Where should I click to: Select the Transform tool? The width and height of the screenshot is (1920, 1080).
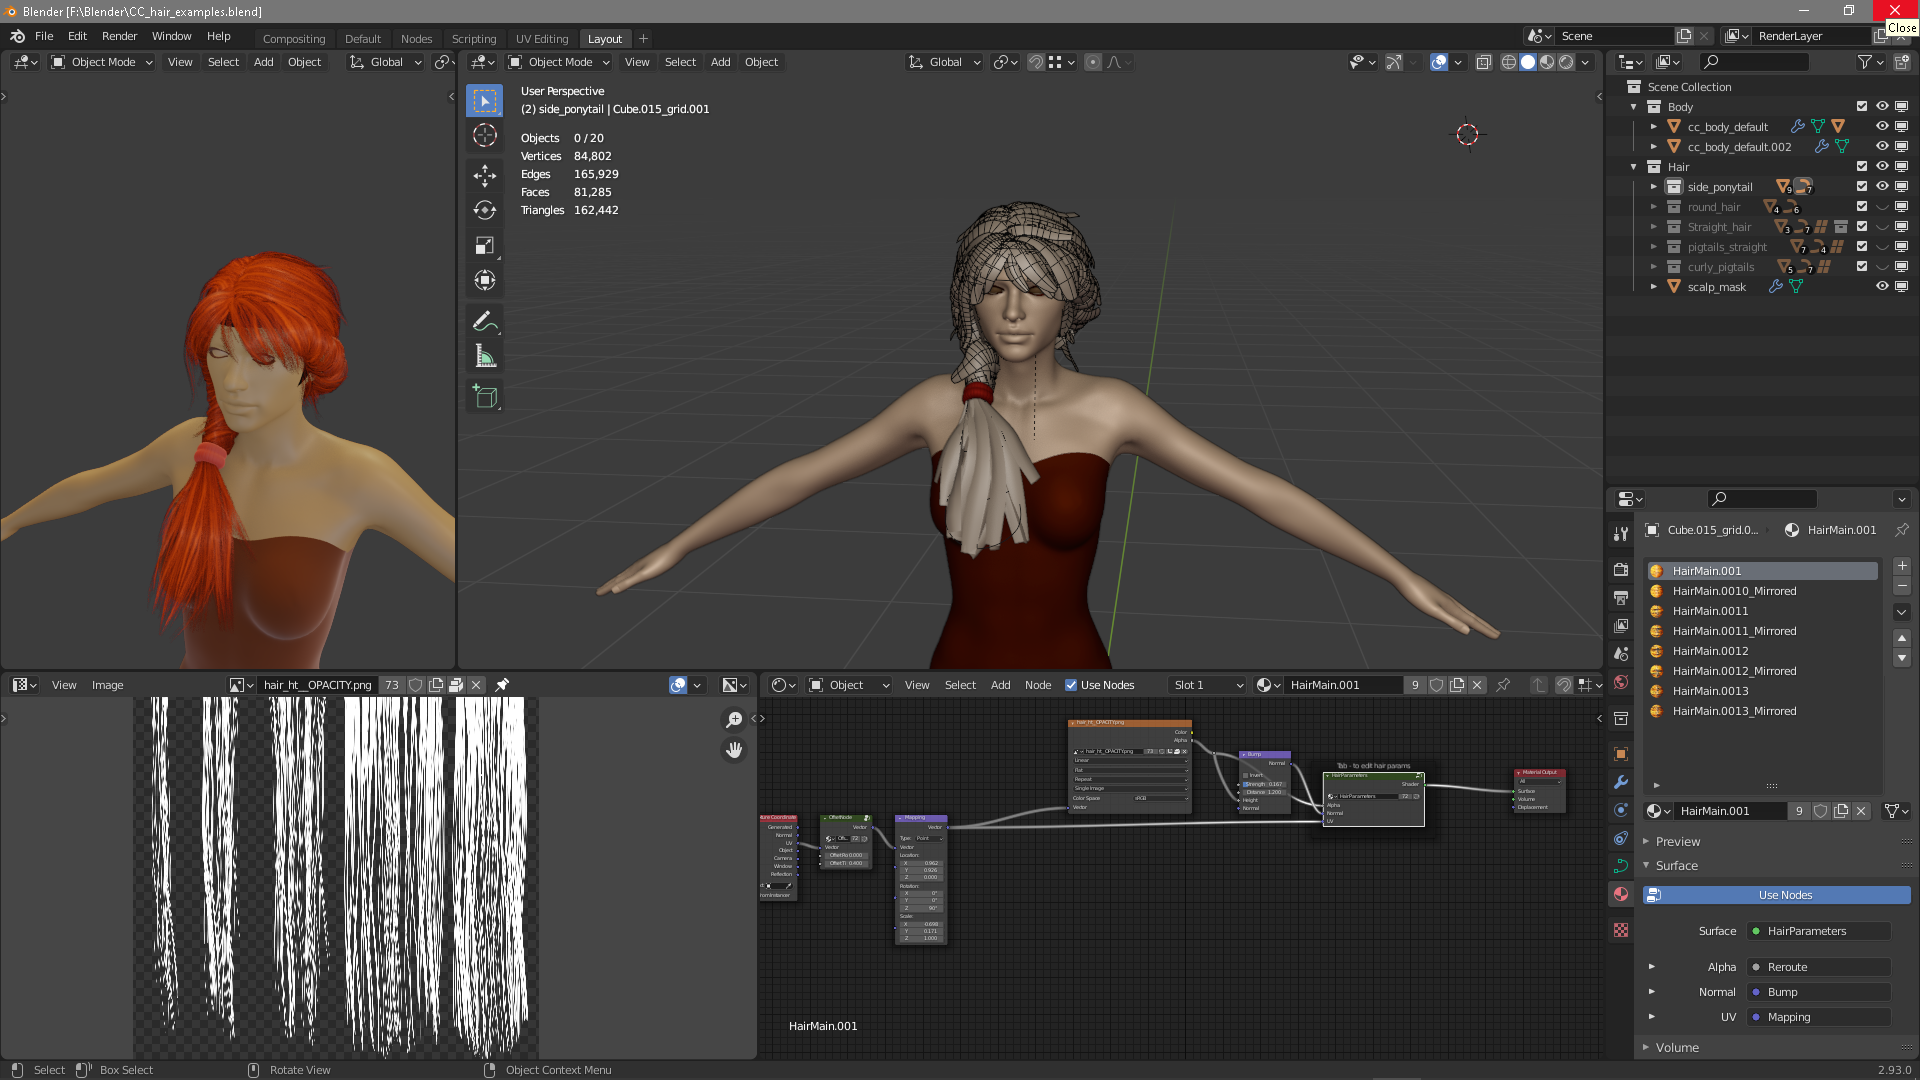485,281
